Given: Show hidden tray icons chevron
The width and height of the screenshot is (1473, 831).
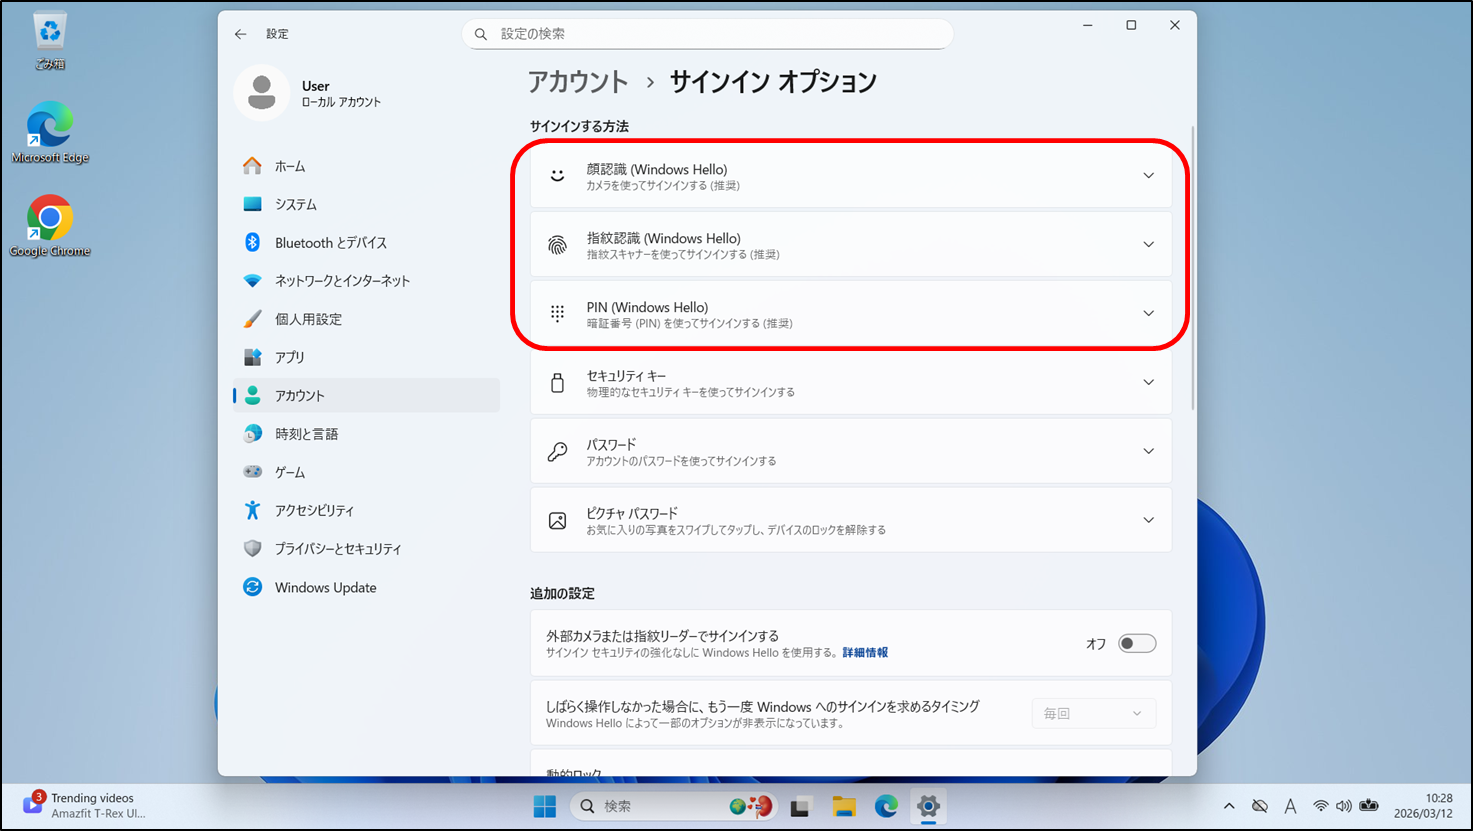Looking at the screenshot, I should click(x=1229, y=806).
